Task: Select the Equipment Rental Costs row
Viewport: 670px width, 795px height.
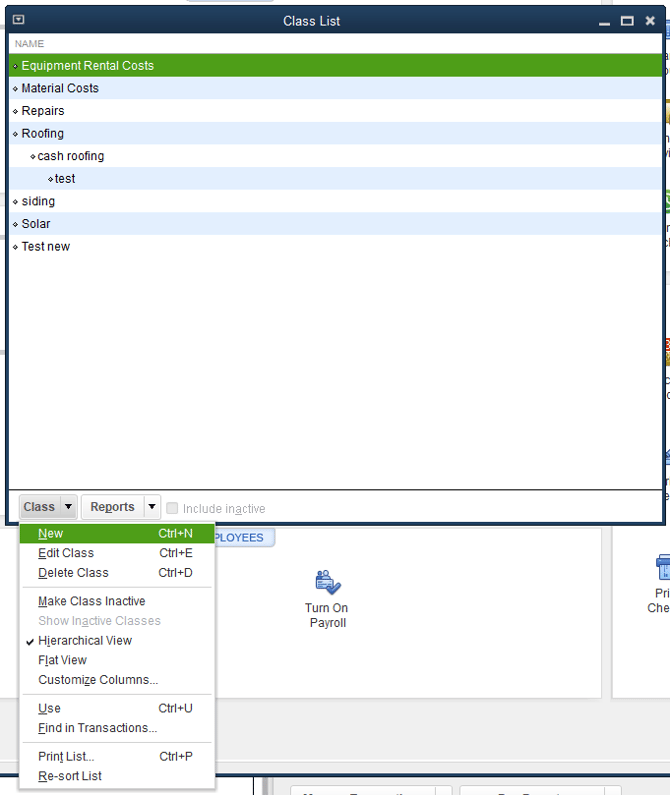Action: 88,66
